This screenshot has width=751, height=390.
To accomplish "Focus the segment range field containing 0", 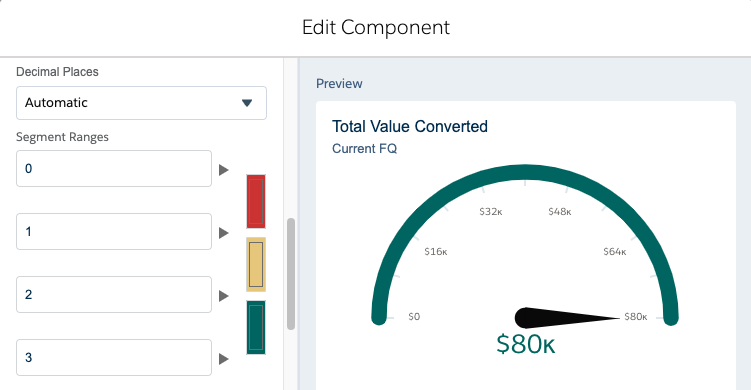I will pyautogui.click(x=114, y=169).
